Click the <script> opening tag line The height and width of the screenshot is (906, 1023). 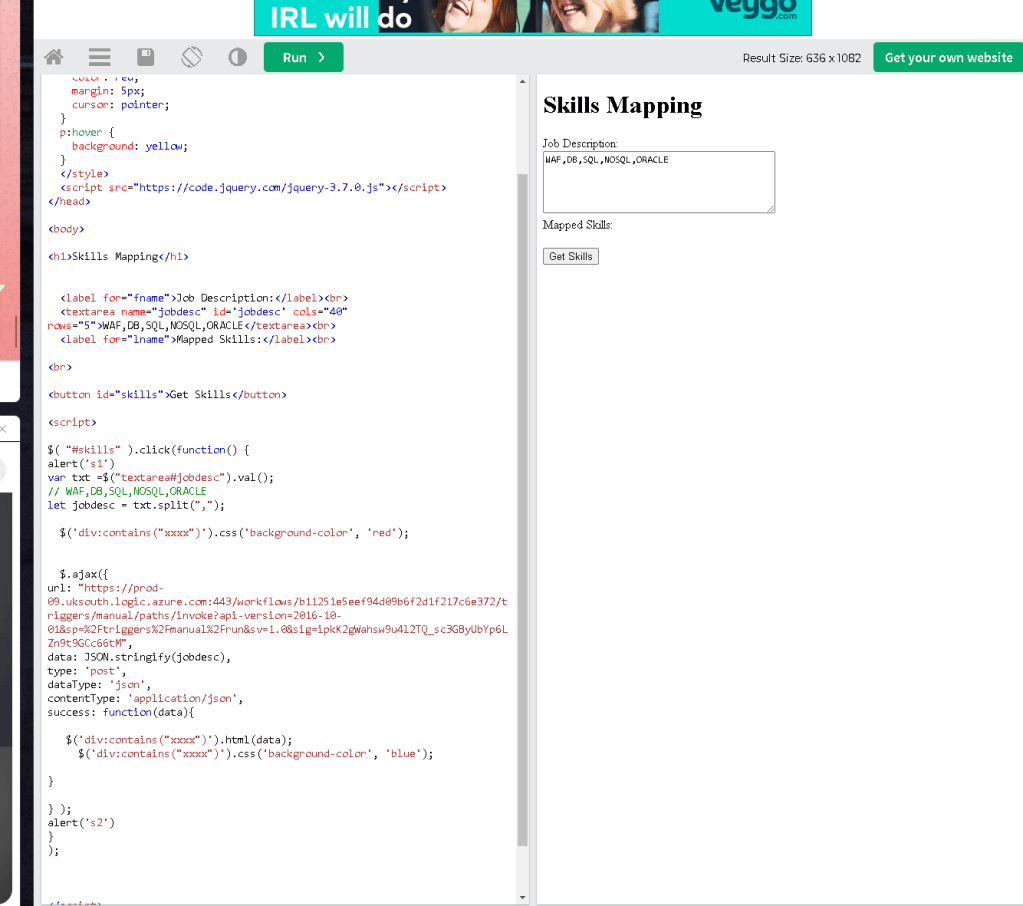point(72,422)
